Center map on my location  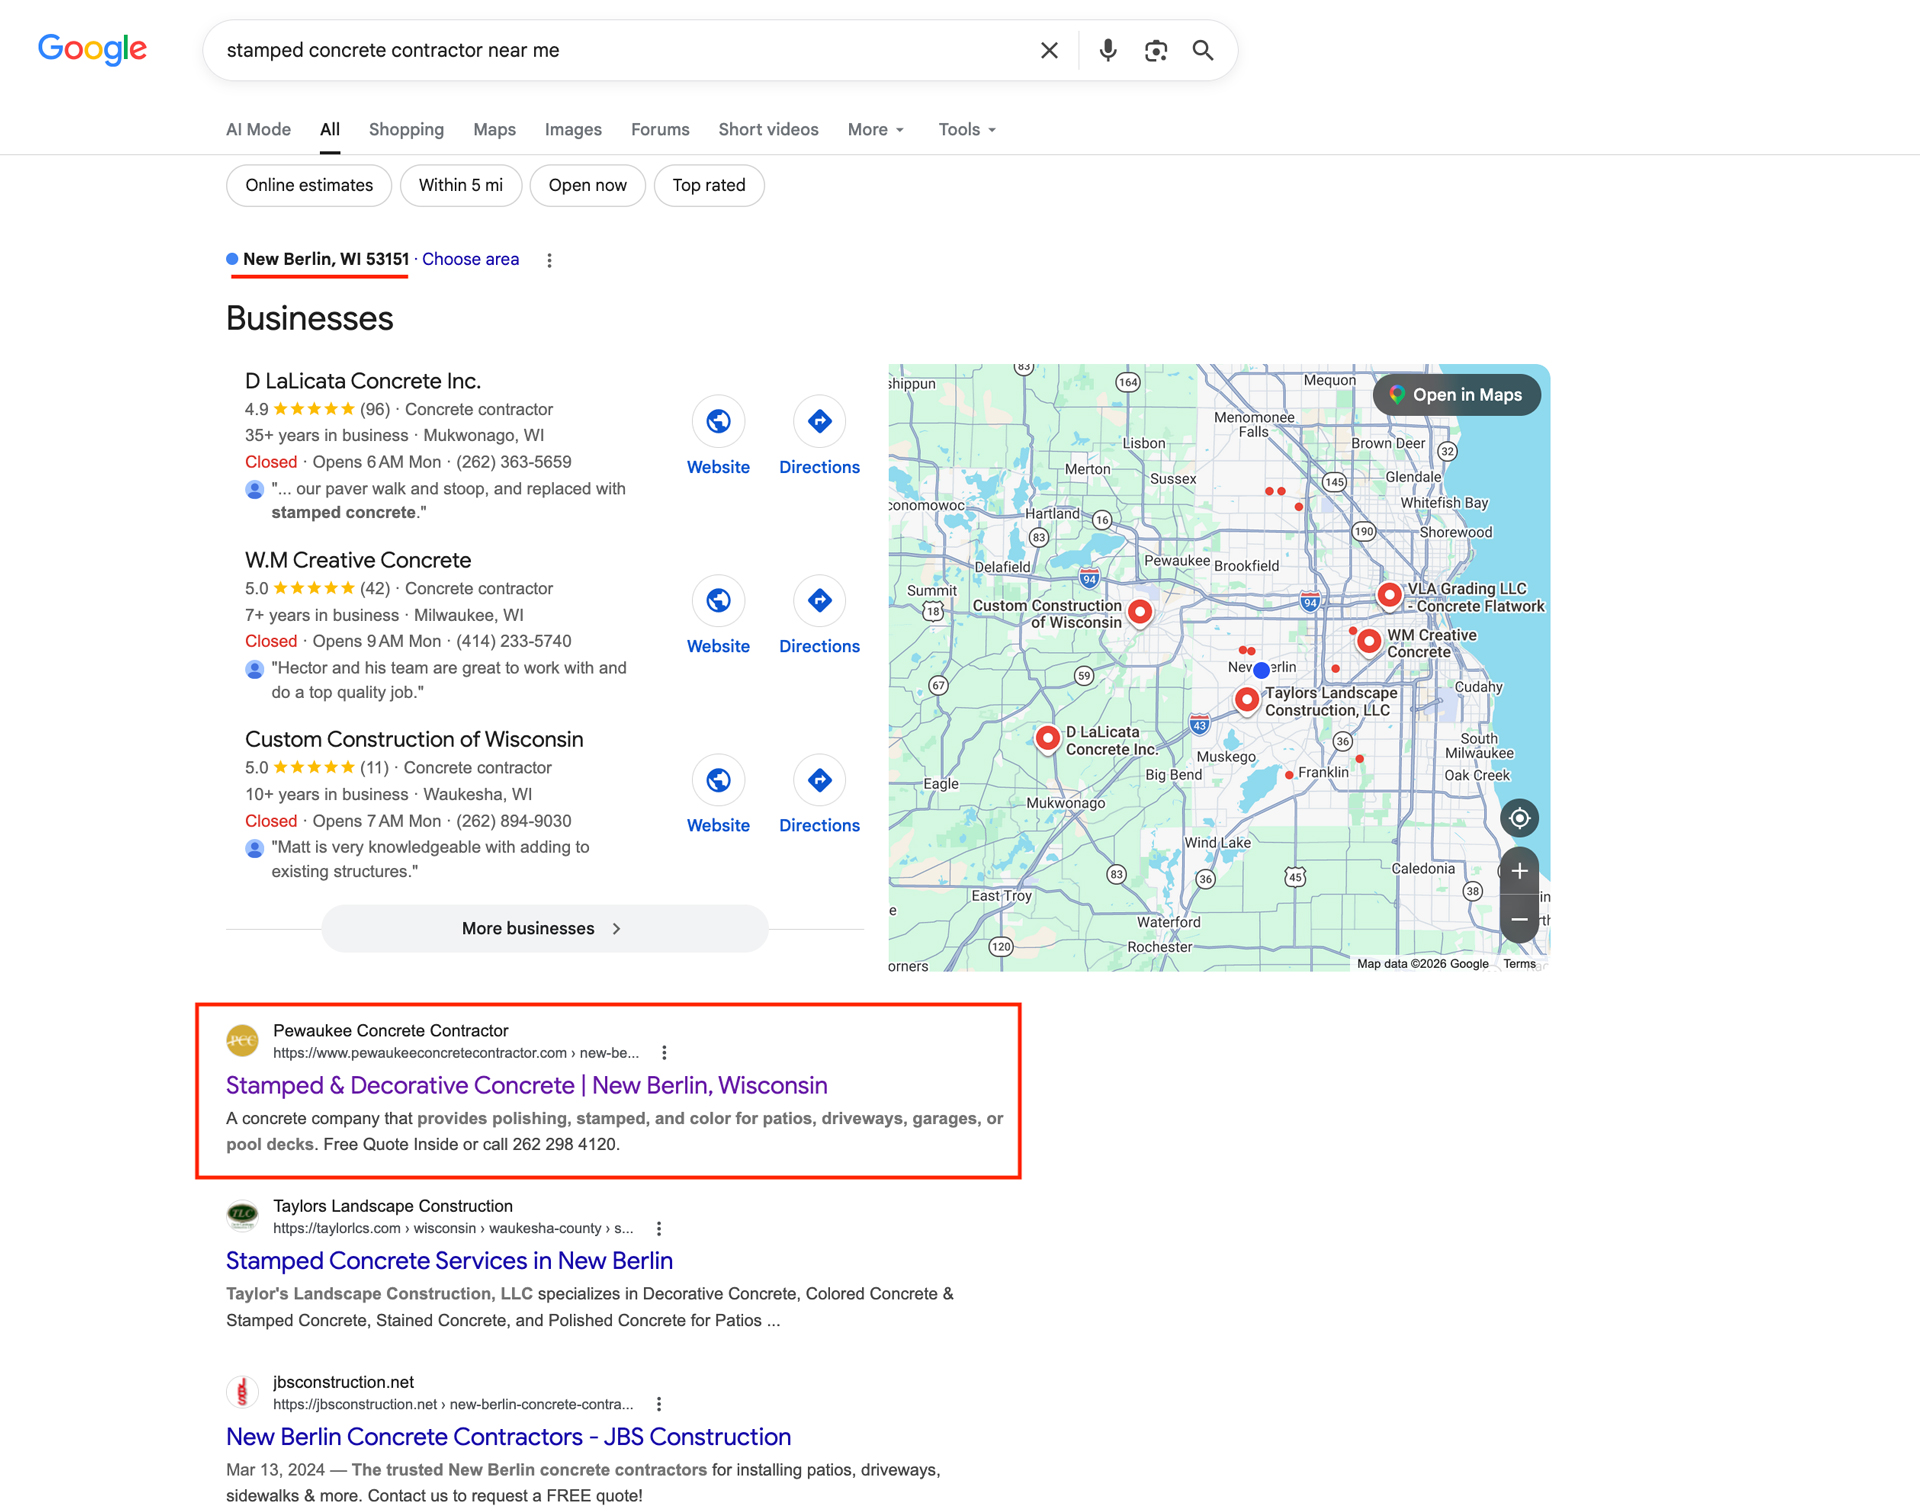[1519, 818]
